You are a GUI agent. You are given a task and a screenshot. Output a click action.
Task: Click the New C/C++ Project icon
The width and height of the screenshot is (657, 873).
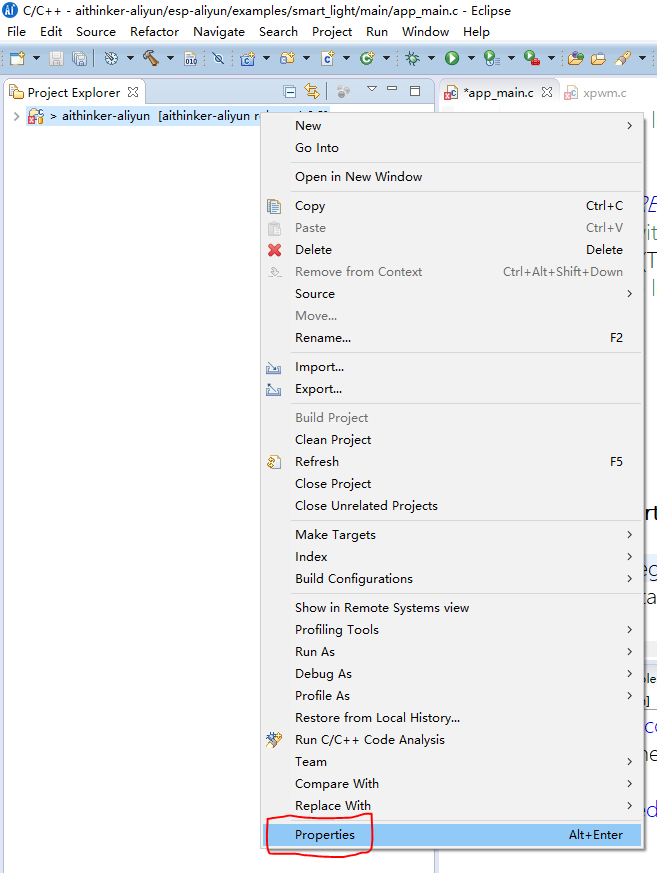(248, 58)
